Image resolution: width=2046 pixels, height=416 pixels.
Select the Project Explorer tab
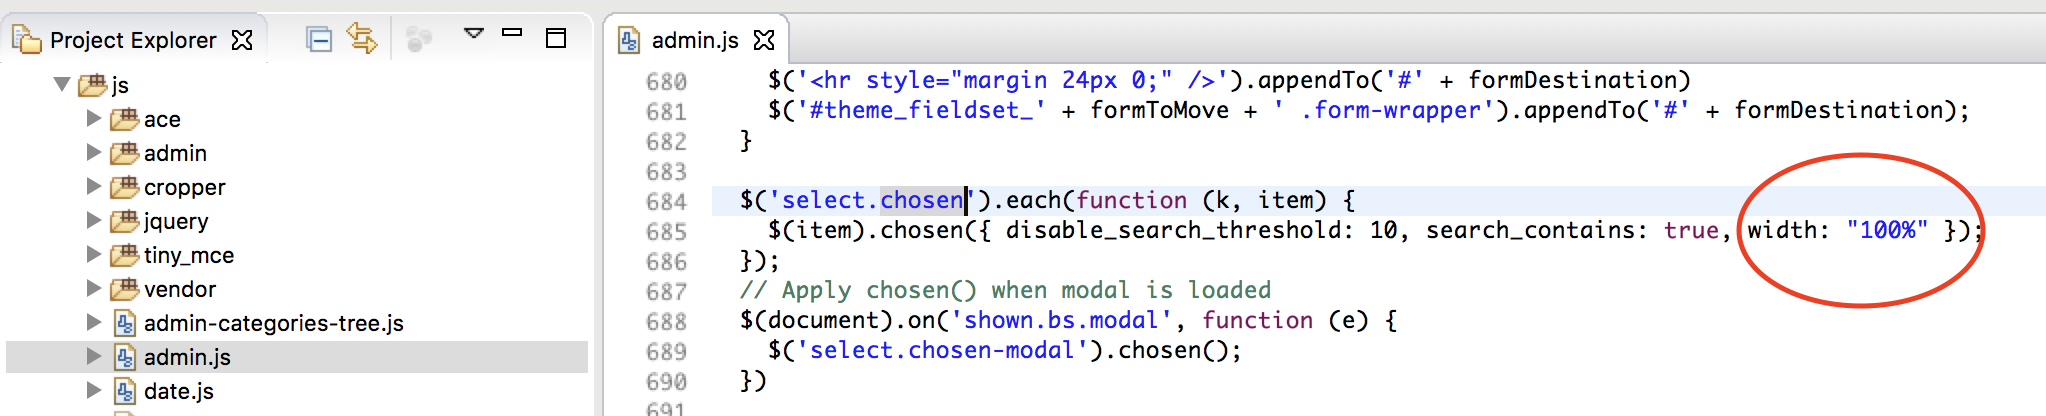pyautogui.click(x=132, y=40)
